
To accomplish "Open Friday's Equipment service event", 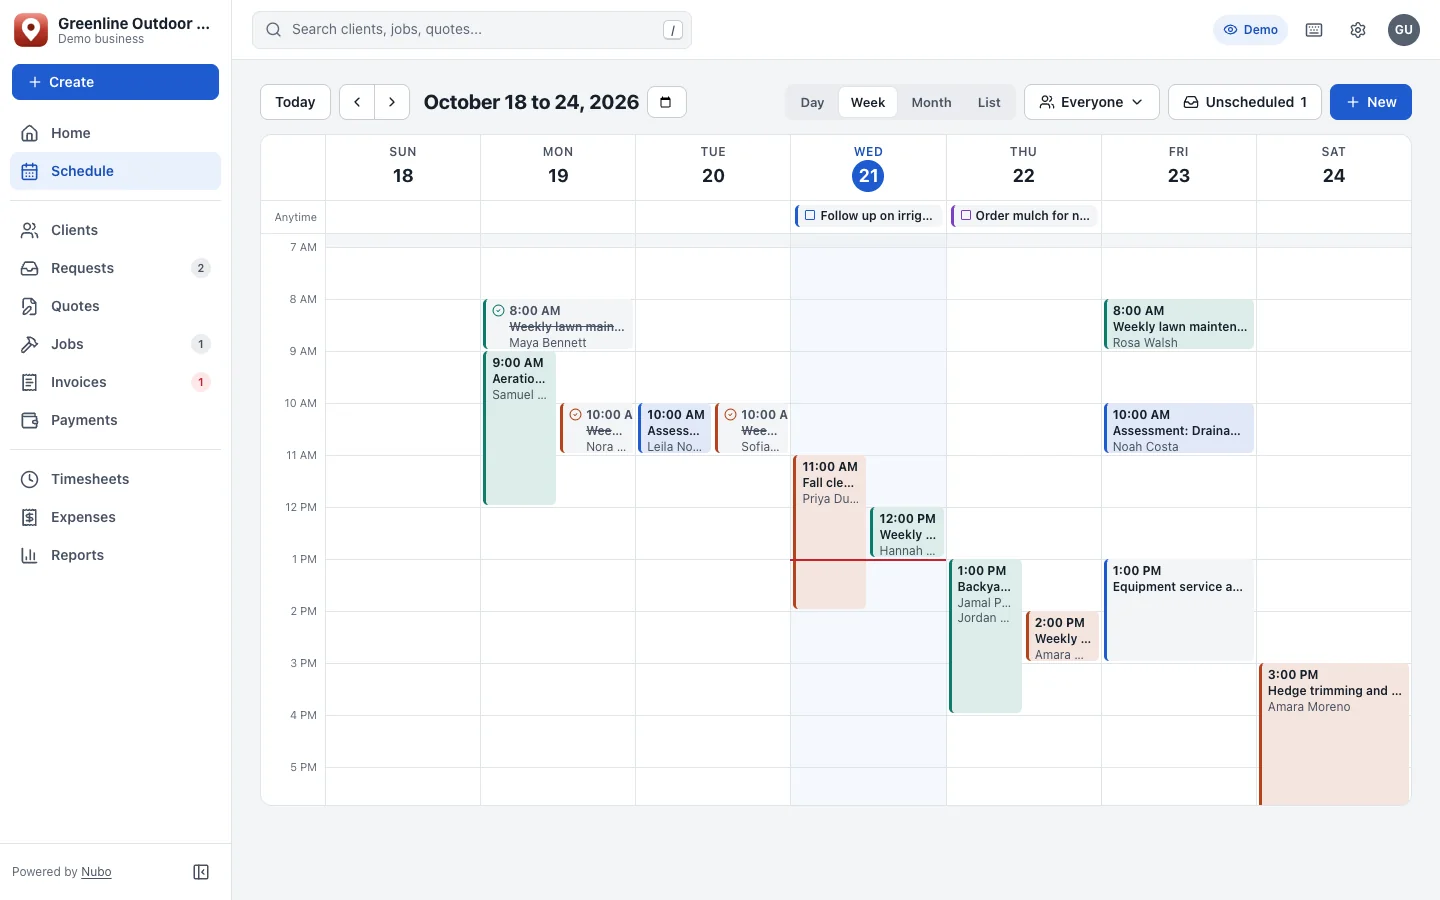I will [1178, 610].
